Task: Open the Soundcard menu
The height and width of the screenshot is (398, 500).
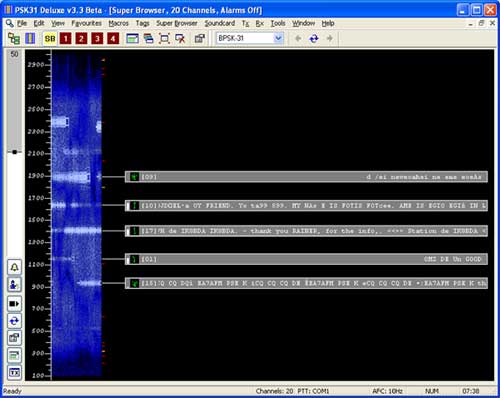Action: [x=220, y=23]
